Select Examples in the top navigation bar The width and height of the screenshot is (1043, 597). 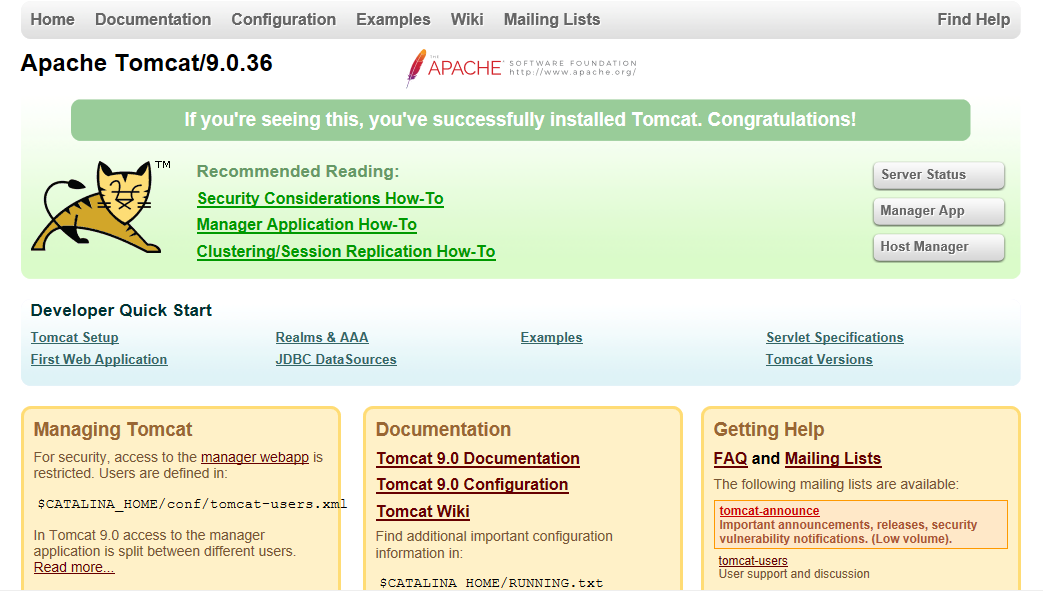[x=393, y=19]
